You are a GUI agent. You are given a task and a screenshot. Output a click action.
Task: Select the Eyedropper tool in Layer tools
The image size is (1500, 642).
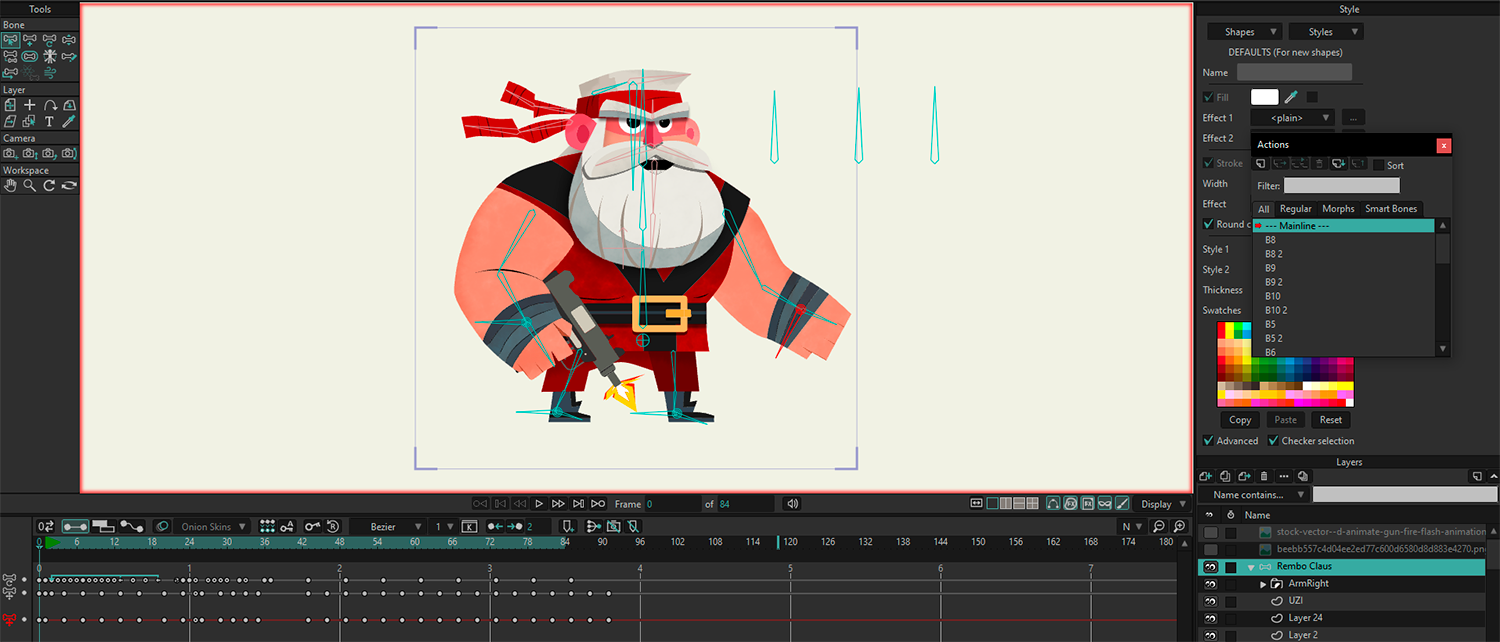click(69, 121)
